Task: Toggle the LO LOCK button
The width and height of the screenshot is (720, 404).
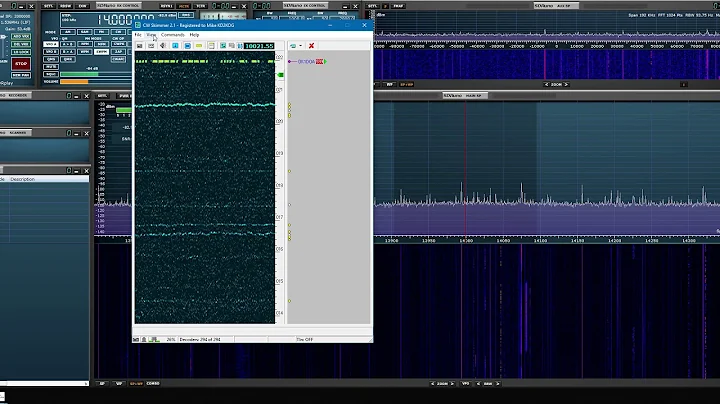Action: click(x=21, y=52)
